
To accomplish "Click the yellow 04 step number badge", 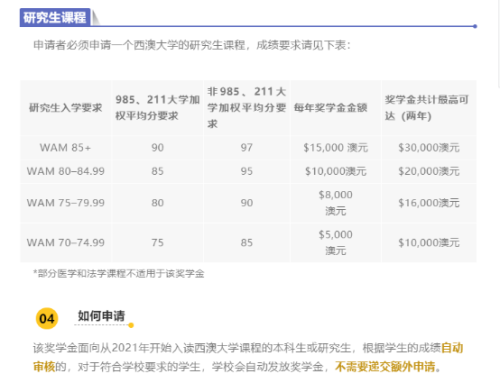I will (x=47, y=318).
